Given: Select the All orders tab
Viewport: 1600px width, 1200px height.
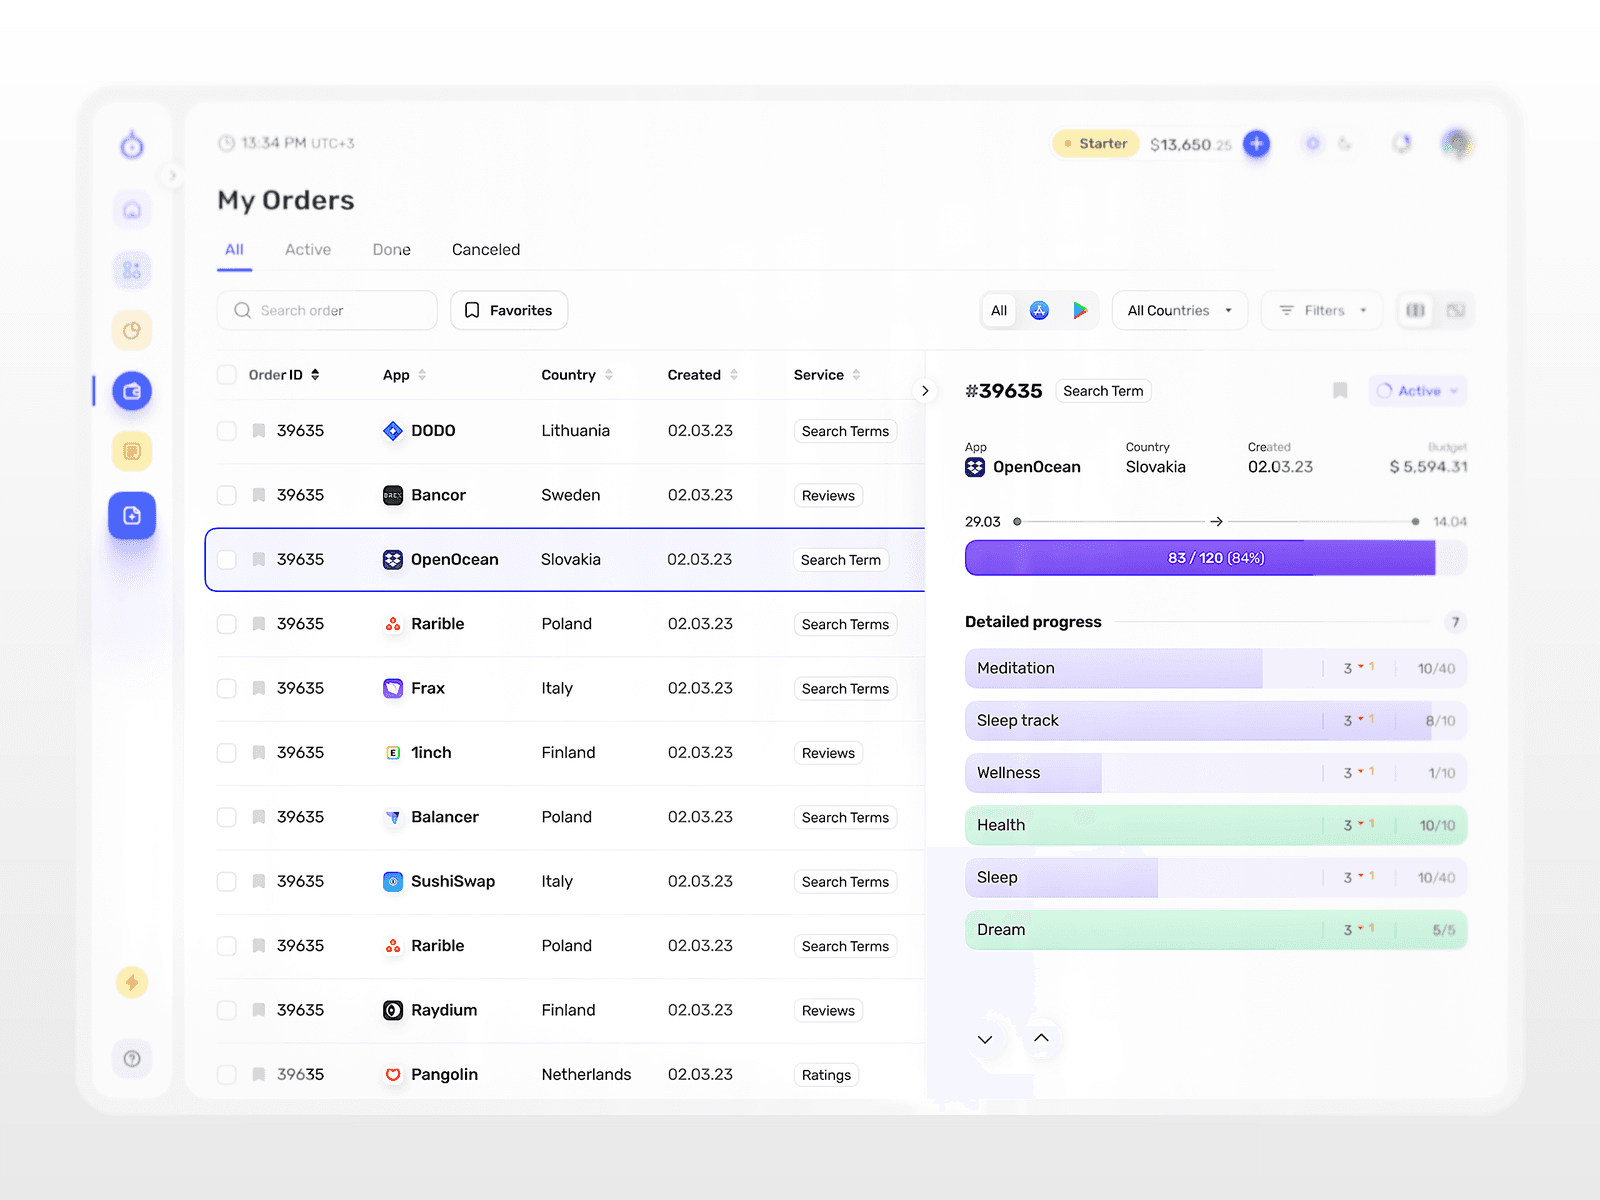Looking at the screenshot, I should click(234, 250).
